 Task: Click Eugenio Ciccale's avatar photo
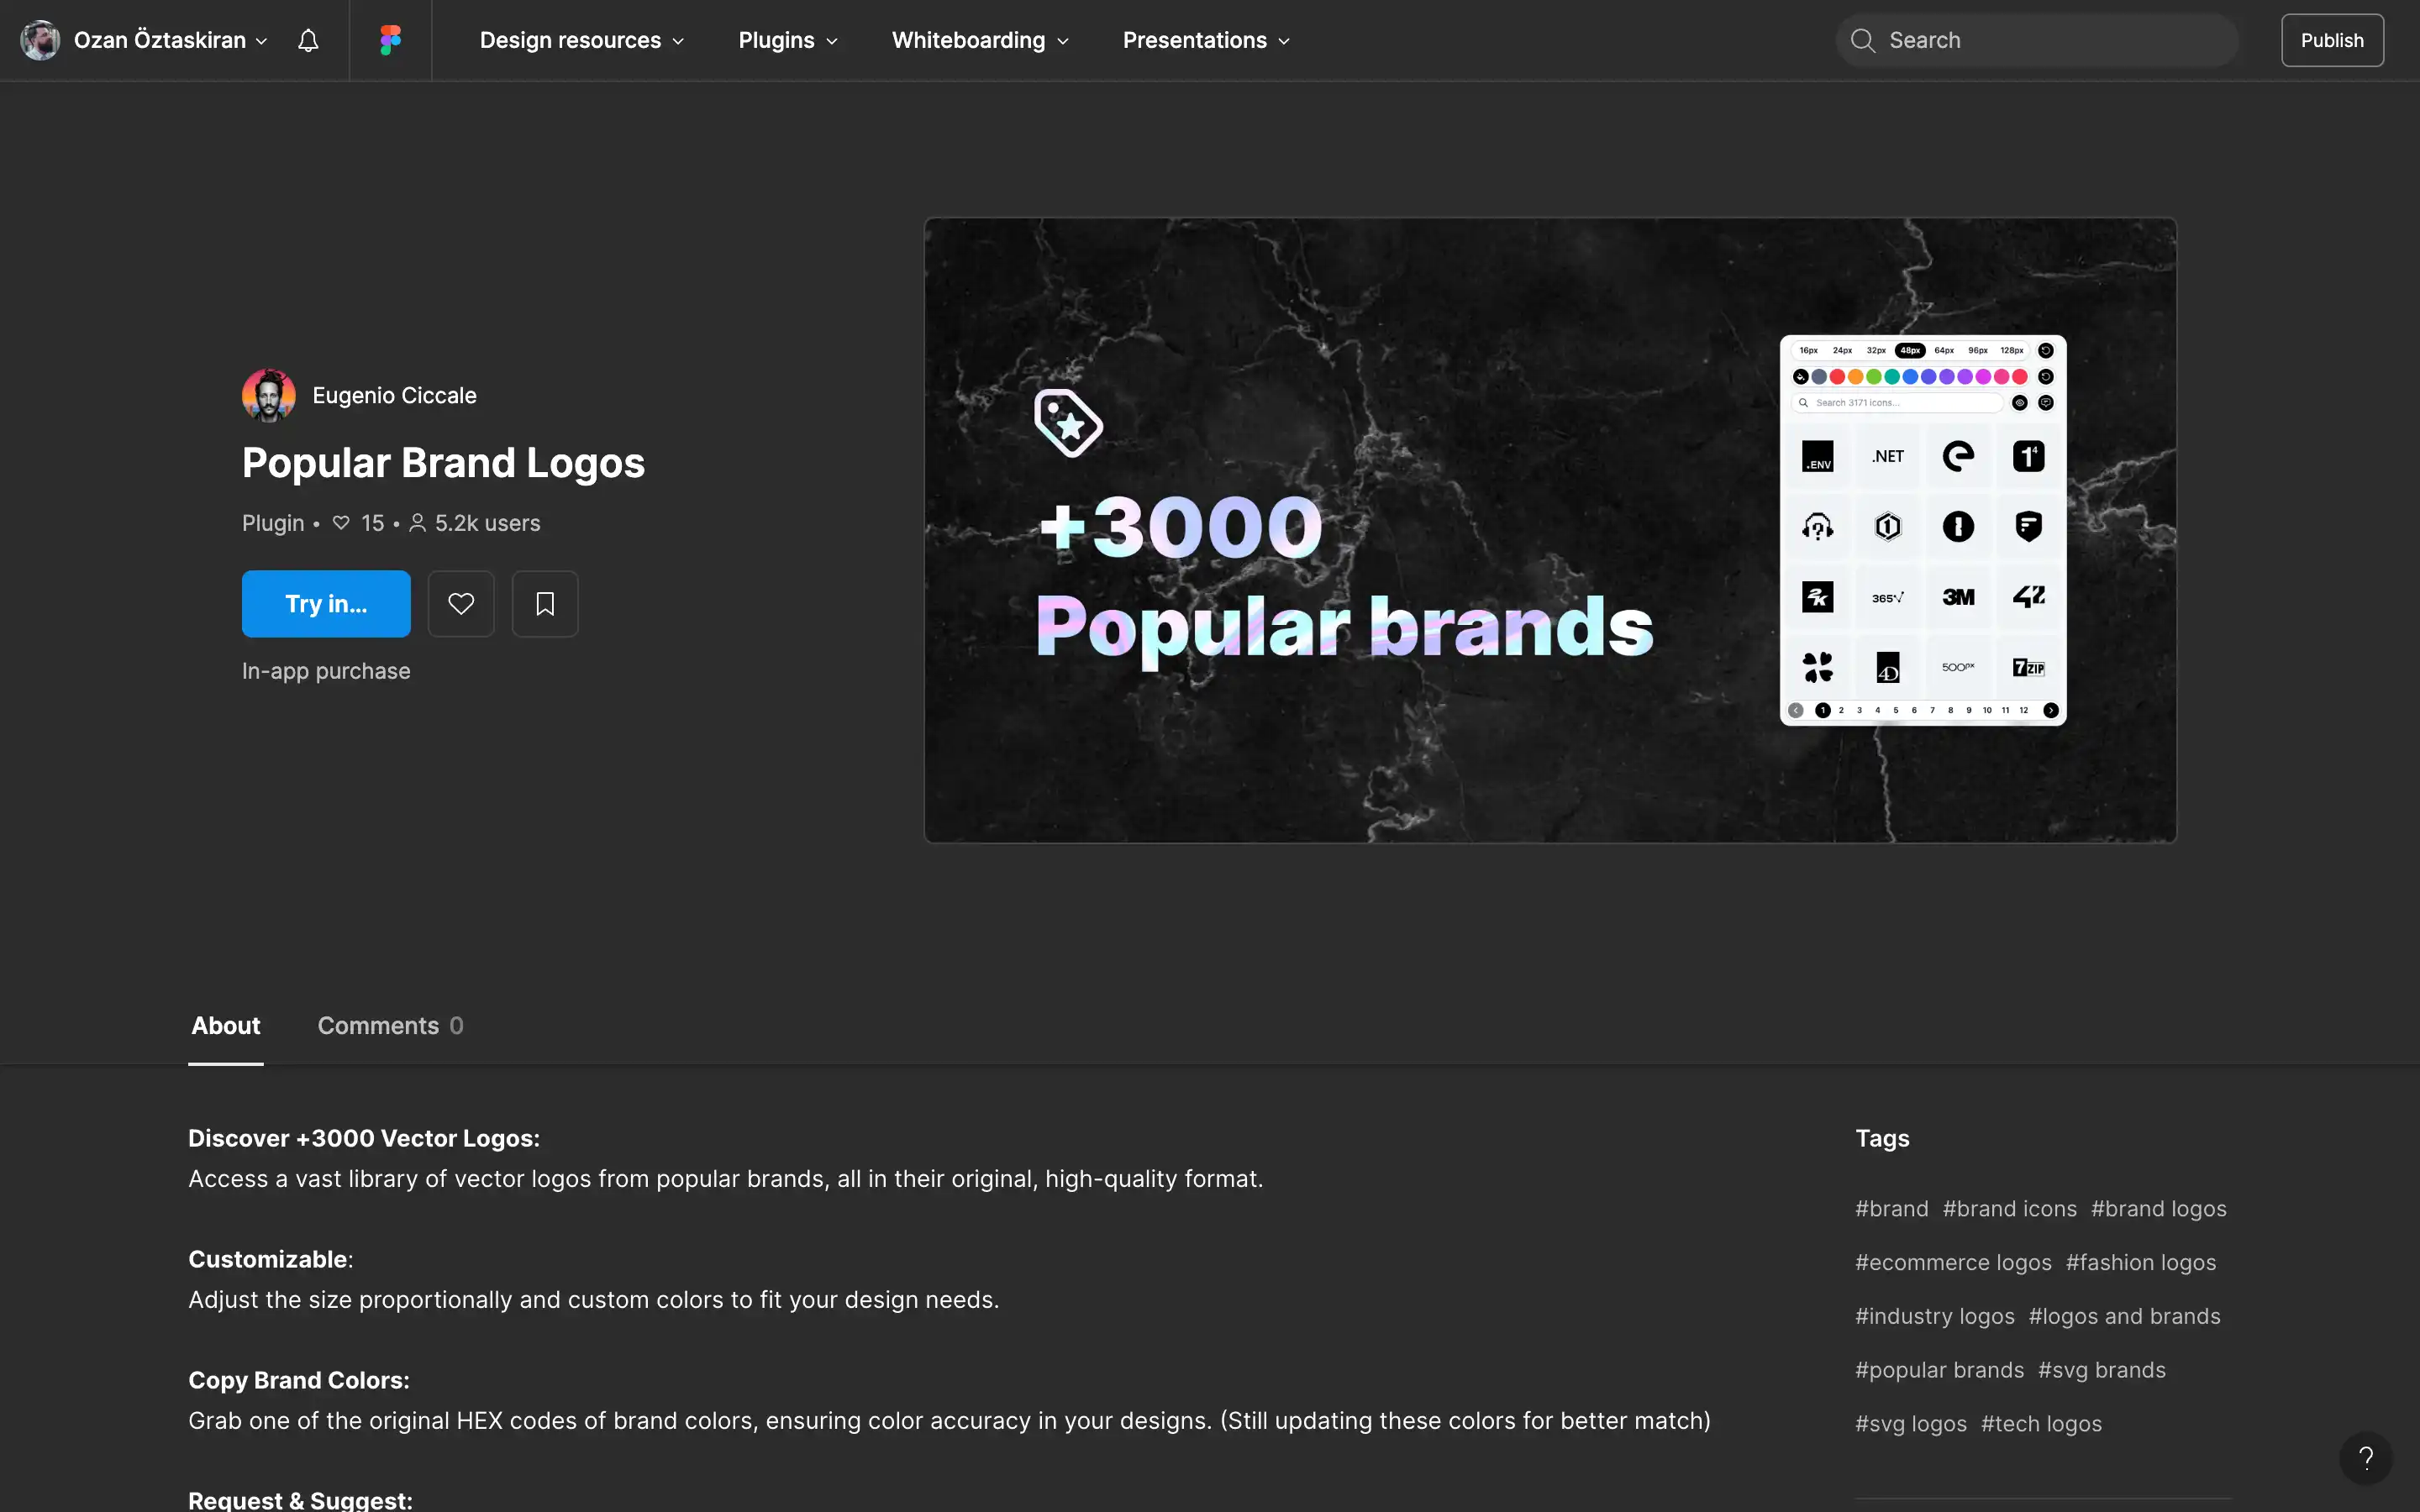269,395
